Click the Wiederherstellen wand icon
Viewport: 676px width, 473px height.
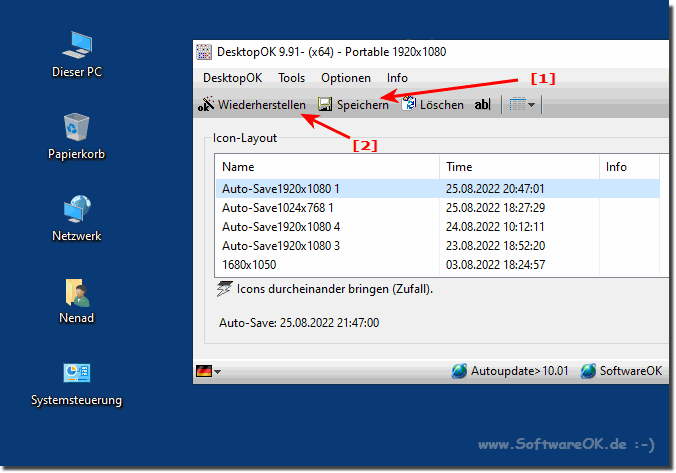(206, 104)
